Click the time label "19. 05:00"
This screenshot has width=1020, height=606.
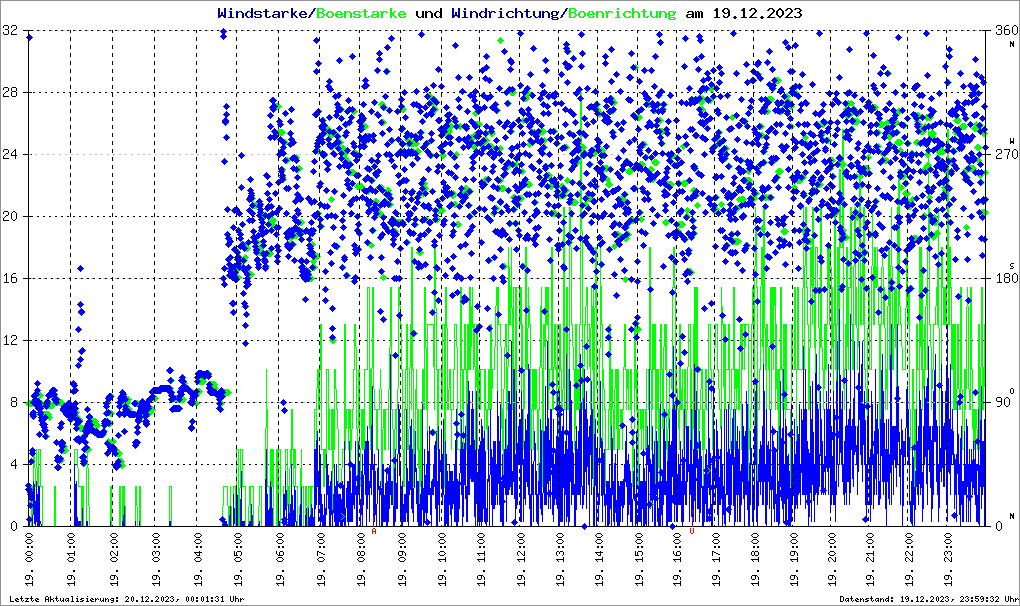coord(237,559)
